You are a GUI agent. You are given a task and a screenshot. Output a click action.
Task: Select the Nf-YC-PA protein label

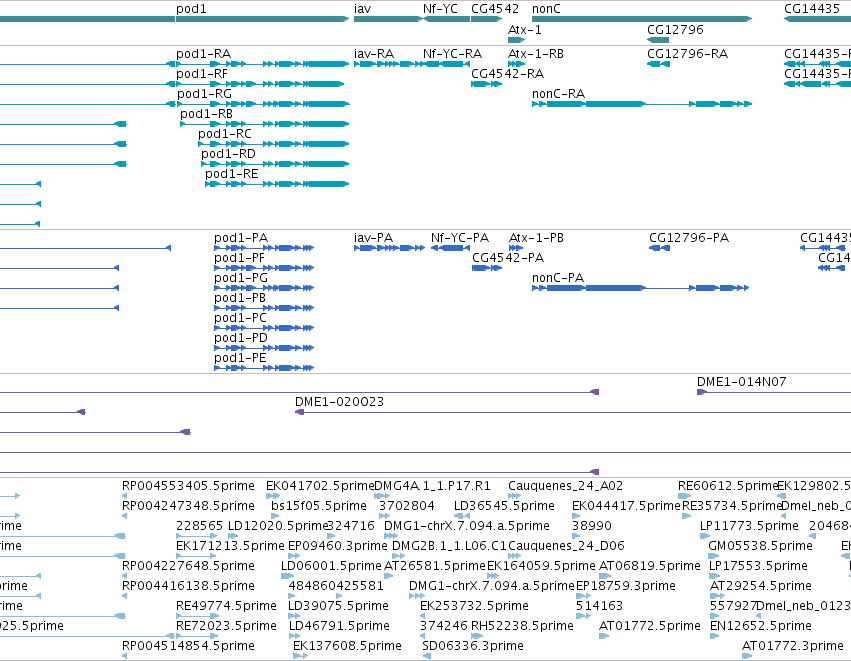(460, 238)
